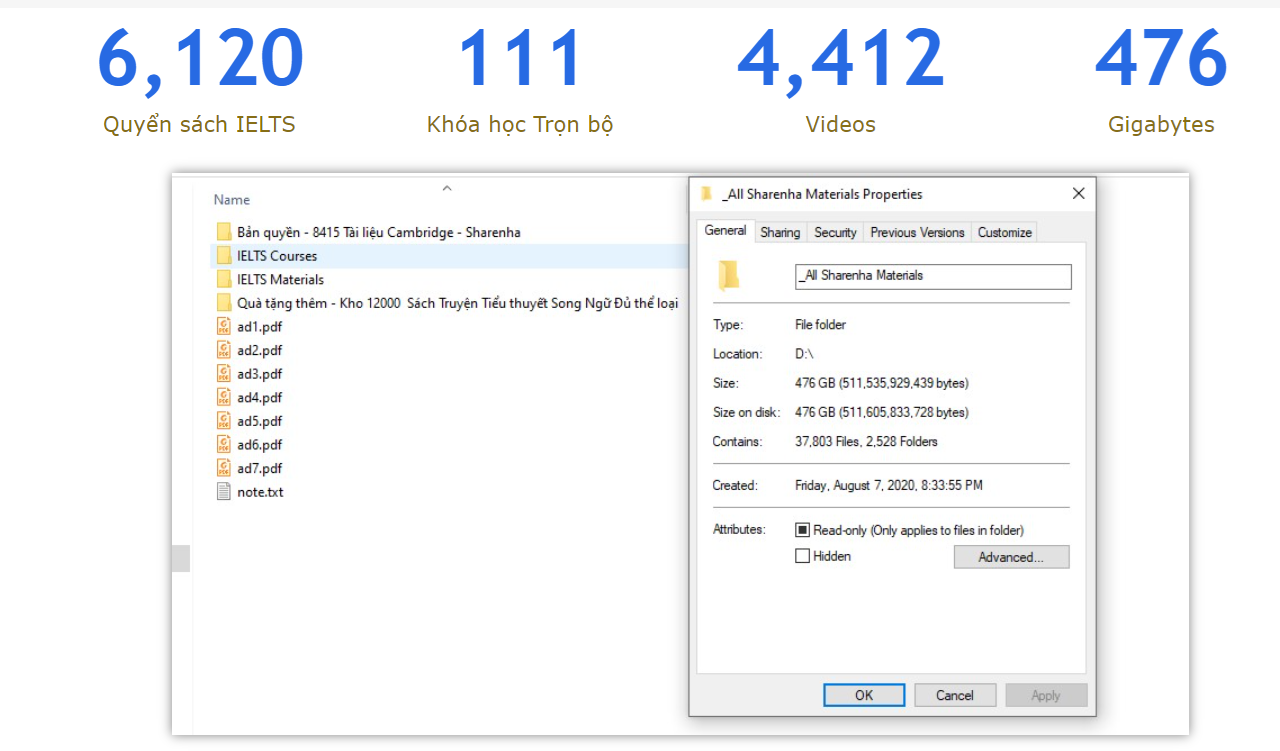Enable the Hidden attribute checkbox

pyautogui.click(x=802, y=556)
